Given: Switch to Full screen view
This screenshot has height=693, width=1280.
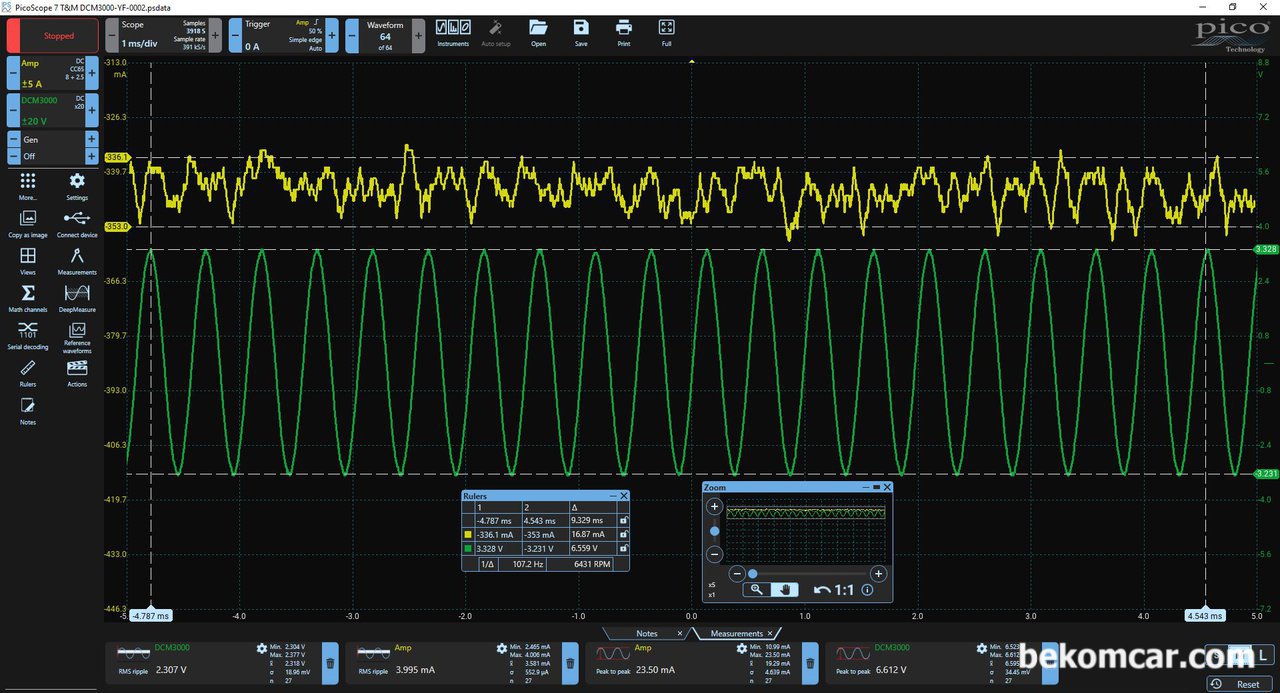Looking at the screenshot, I should click(667, 32).
